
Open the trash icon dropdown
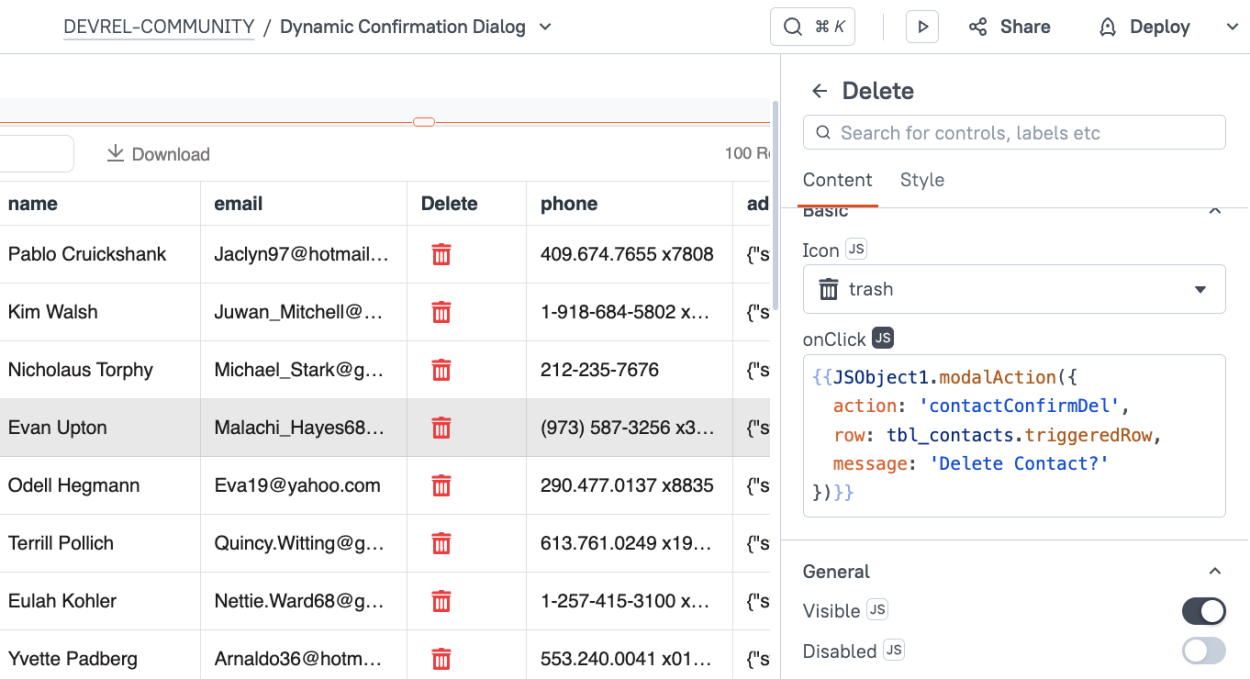pyautogui.click(x=1199, y=289)
